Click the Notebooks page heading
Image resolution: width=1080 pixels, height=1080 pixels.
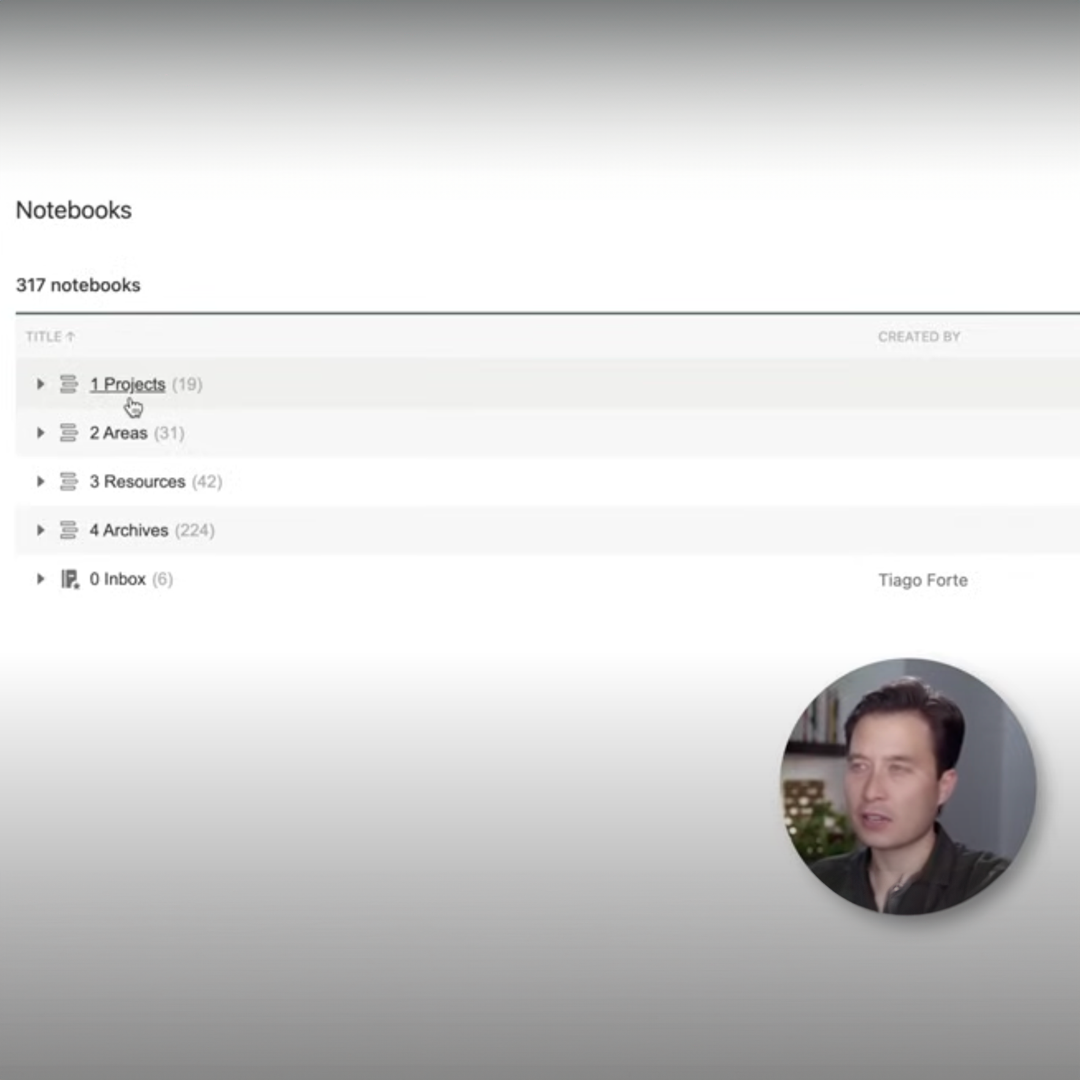coord(74,210)
